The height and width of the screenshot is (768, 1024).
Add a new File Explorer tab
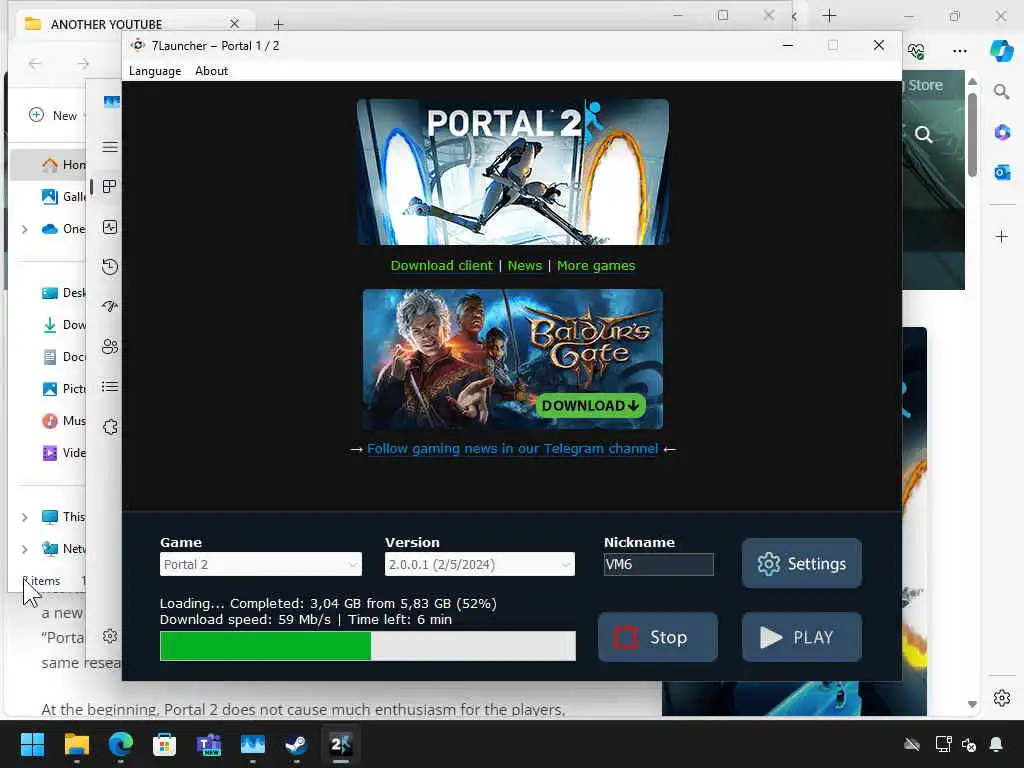278,24
